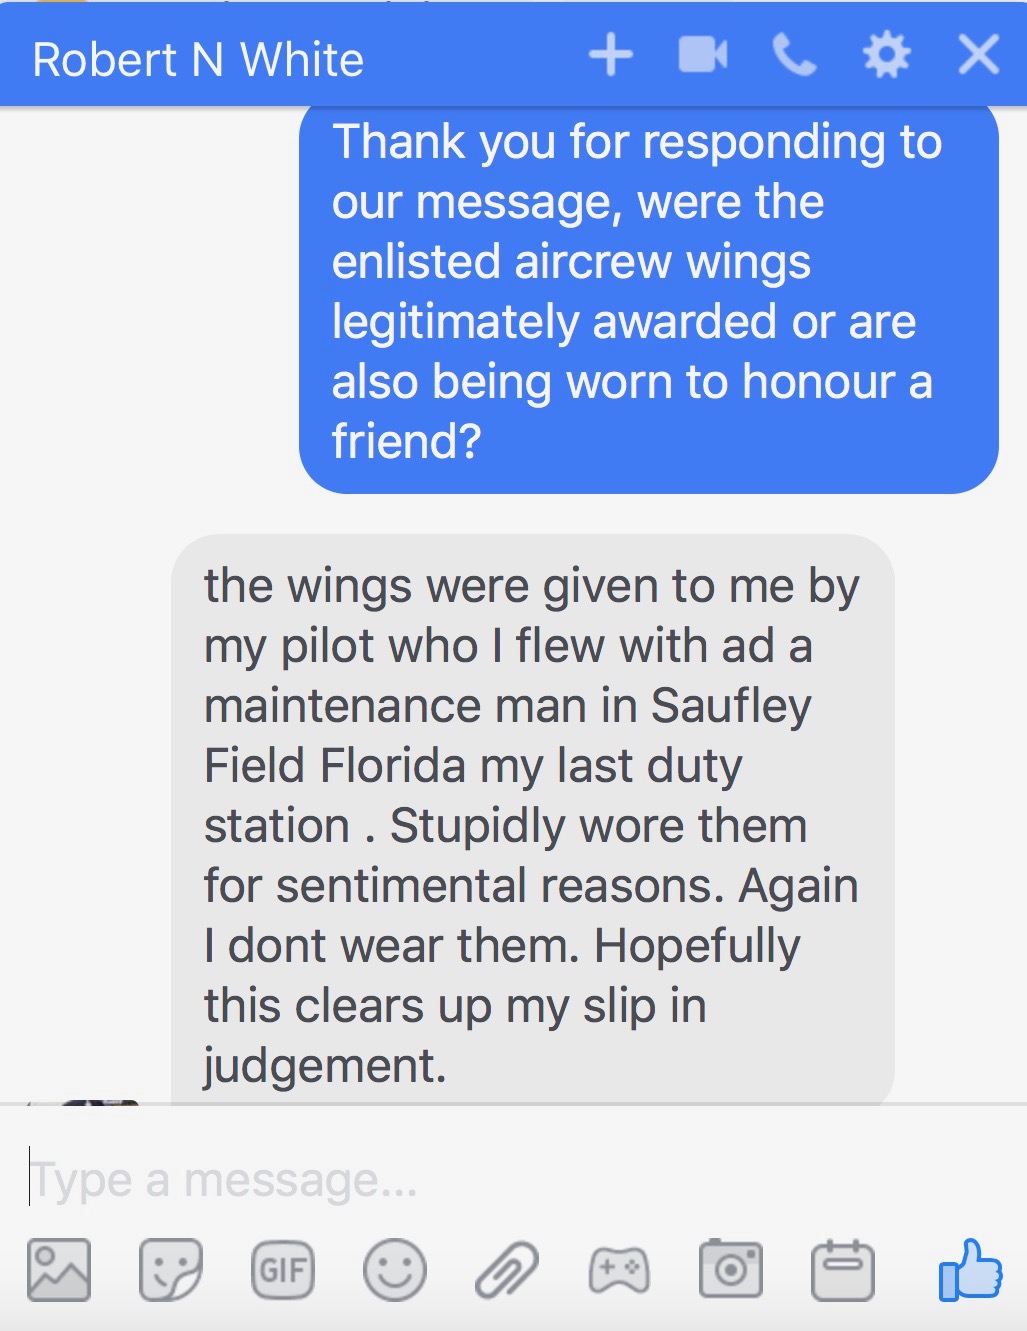Close the Robert N White chat window
The image size is (1027, 1331).
coord(978,55)
